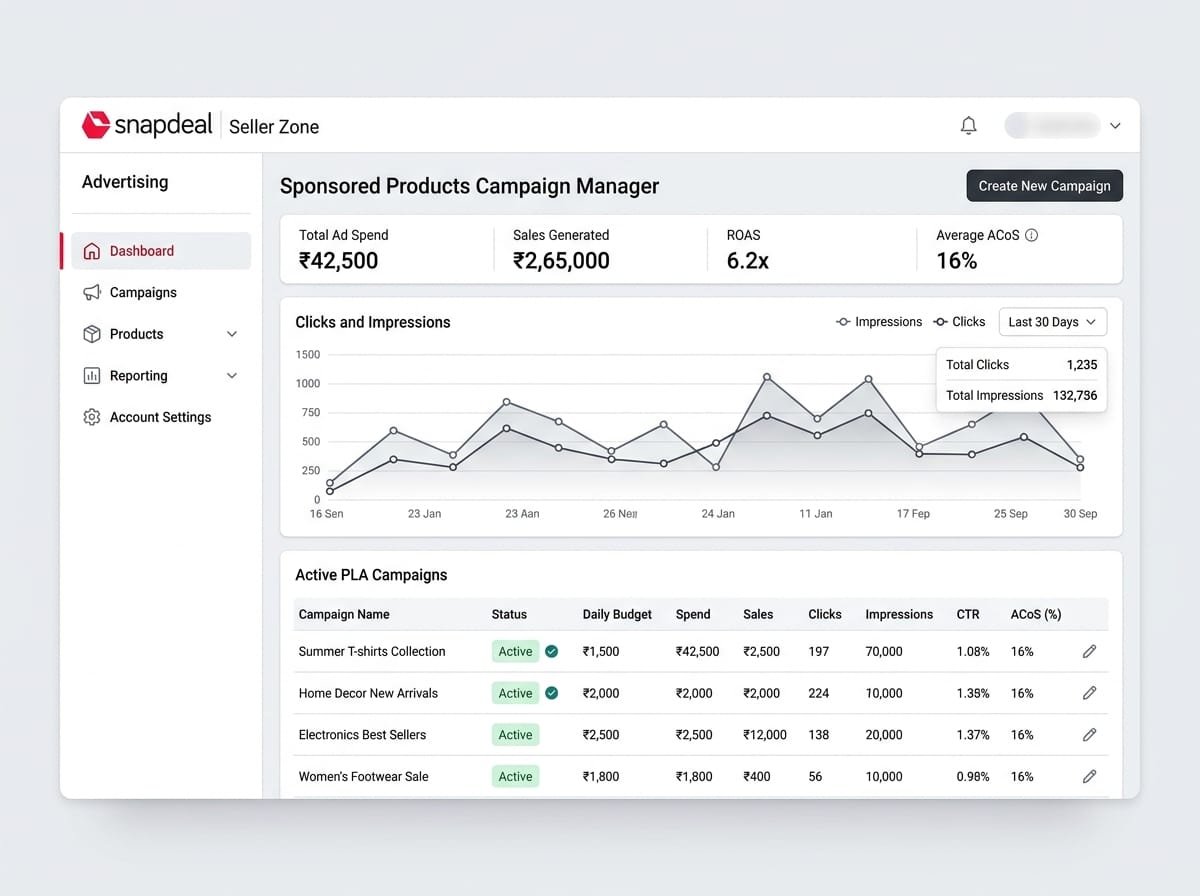
Task: Open the notifications bell
Action: click(x=968, y=125)
